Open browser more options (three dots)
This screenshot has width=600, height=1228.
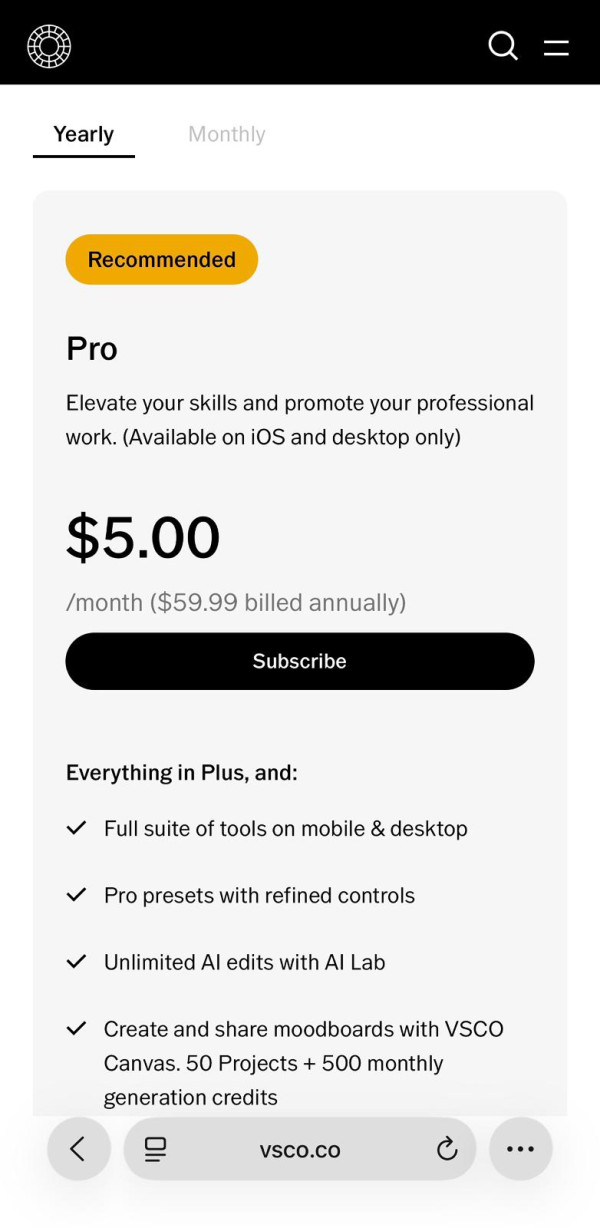coord(520,1149)
